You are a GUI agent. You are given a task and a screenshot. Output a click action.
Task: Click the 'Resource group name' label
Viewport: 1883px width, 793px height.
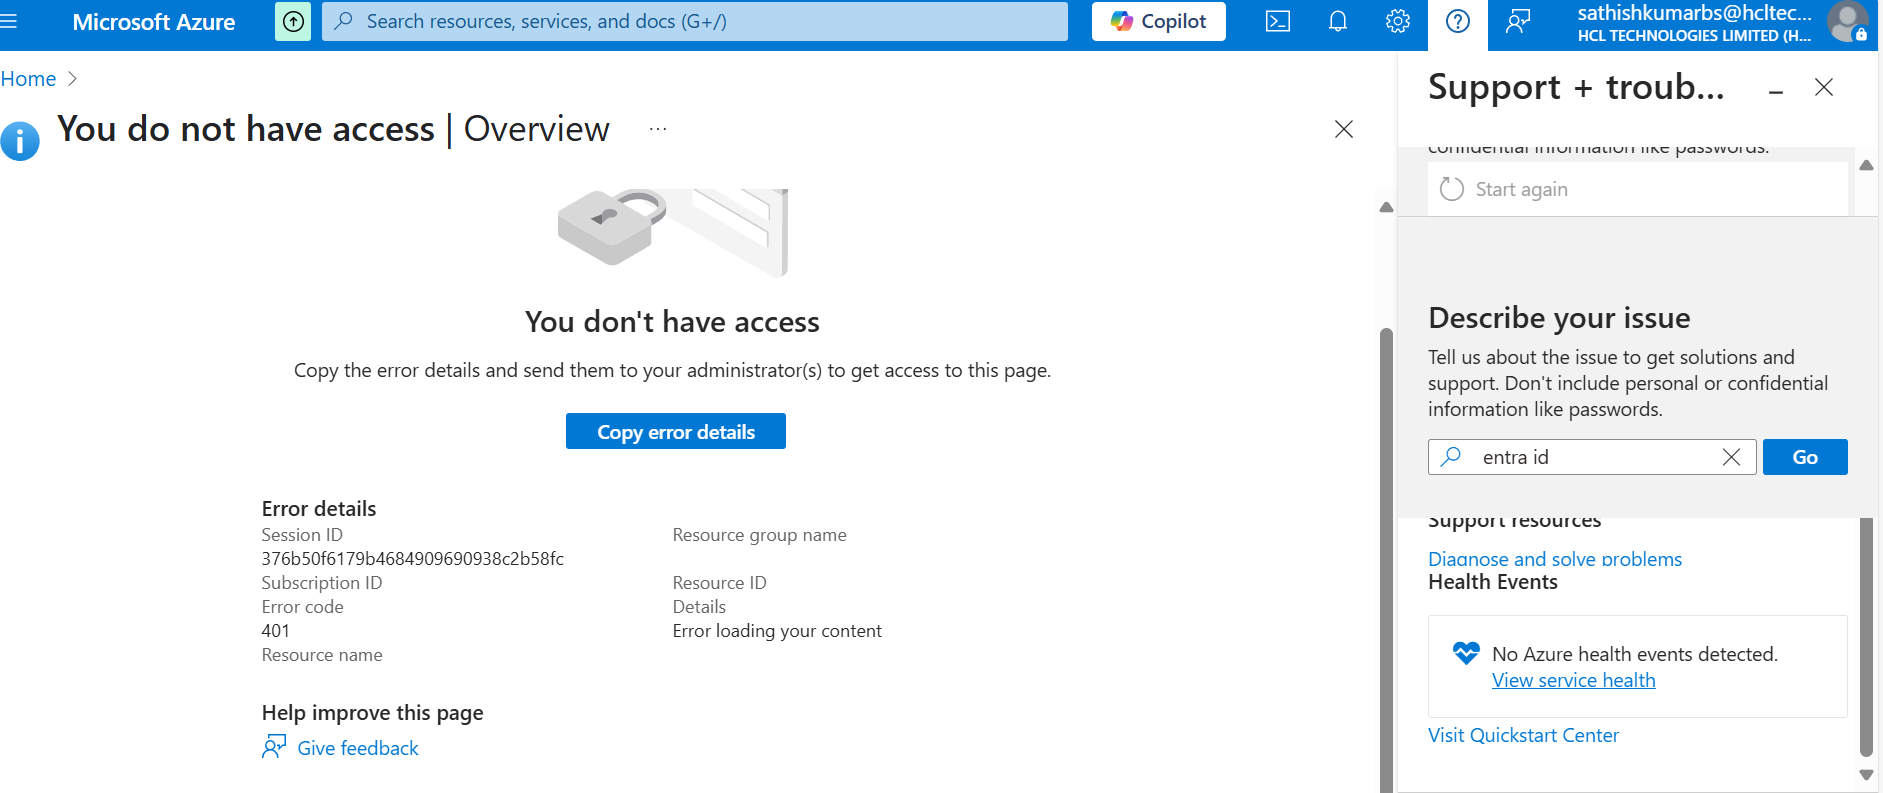[760, 535]
